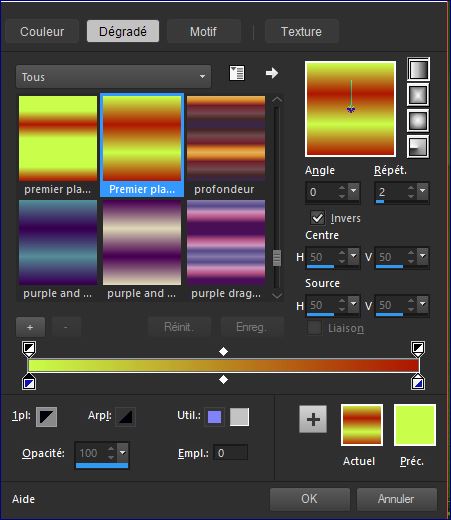The image size is (451, 520).
Task: Open the Tous category dropdown
Action: pos(113,77)
